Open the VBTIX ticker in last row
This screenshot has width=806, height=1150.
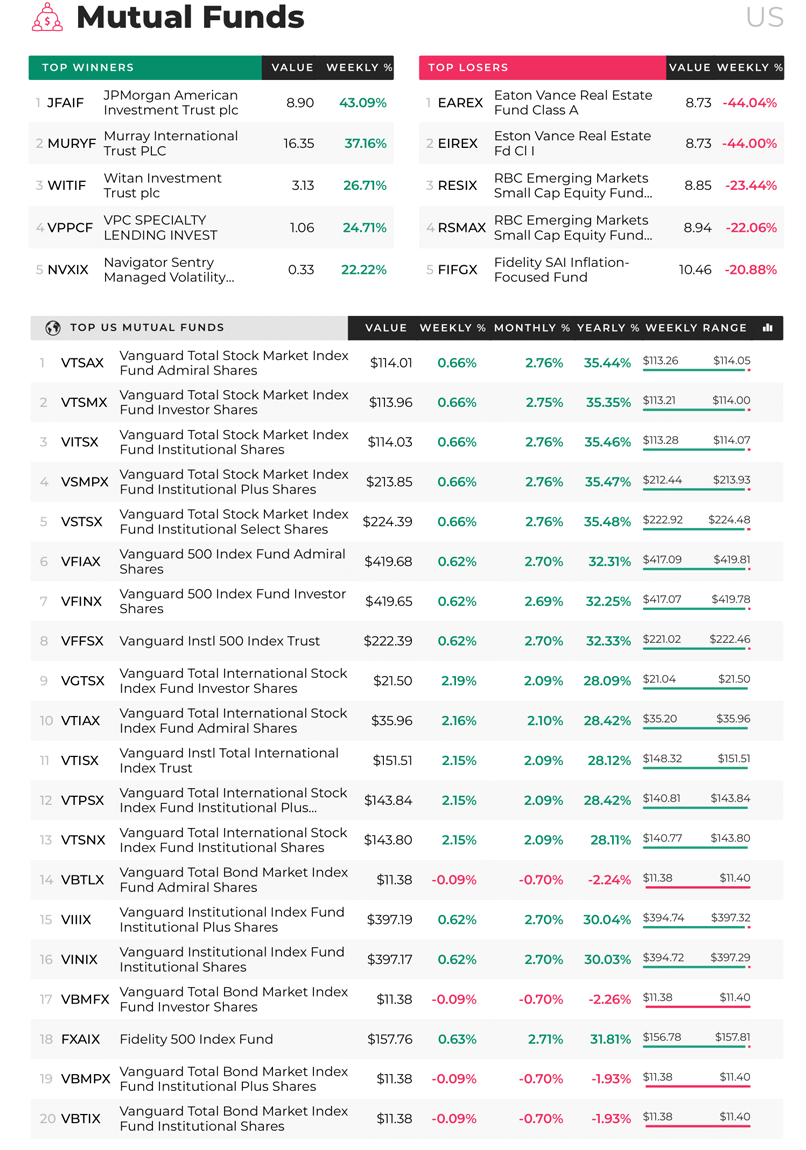81,1118
